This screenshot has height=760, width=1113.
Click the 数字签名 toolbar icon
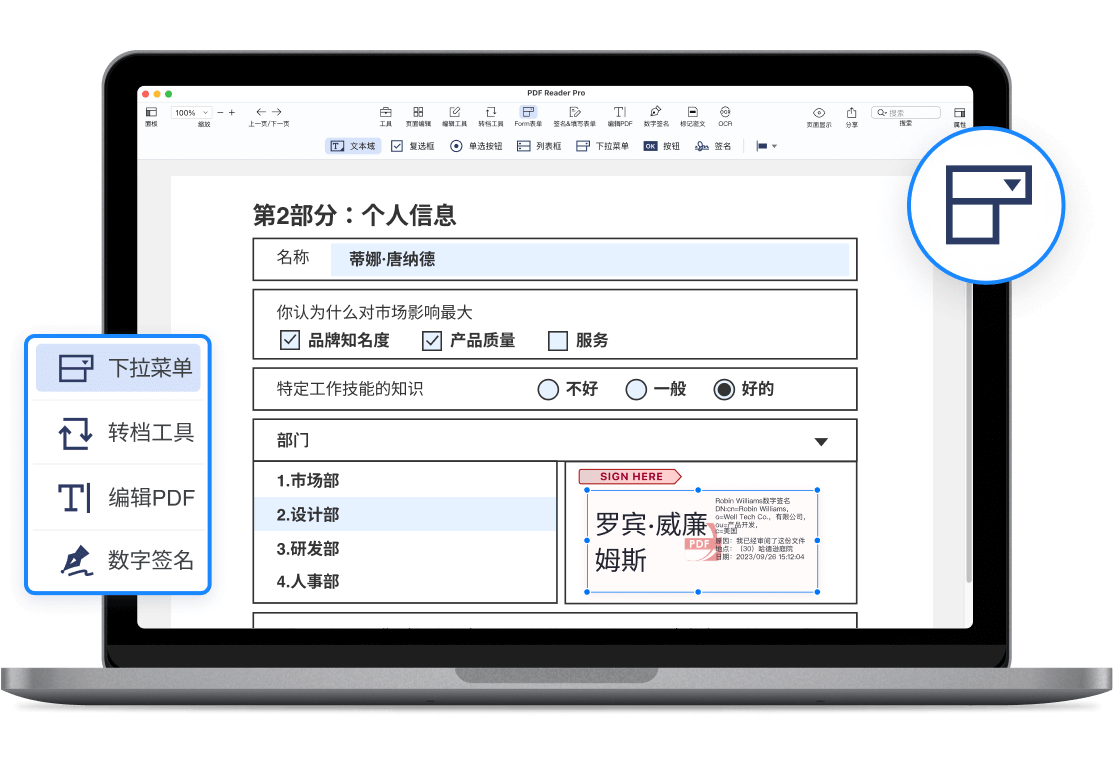656,113
